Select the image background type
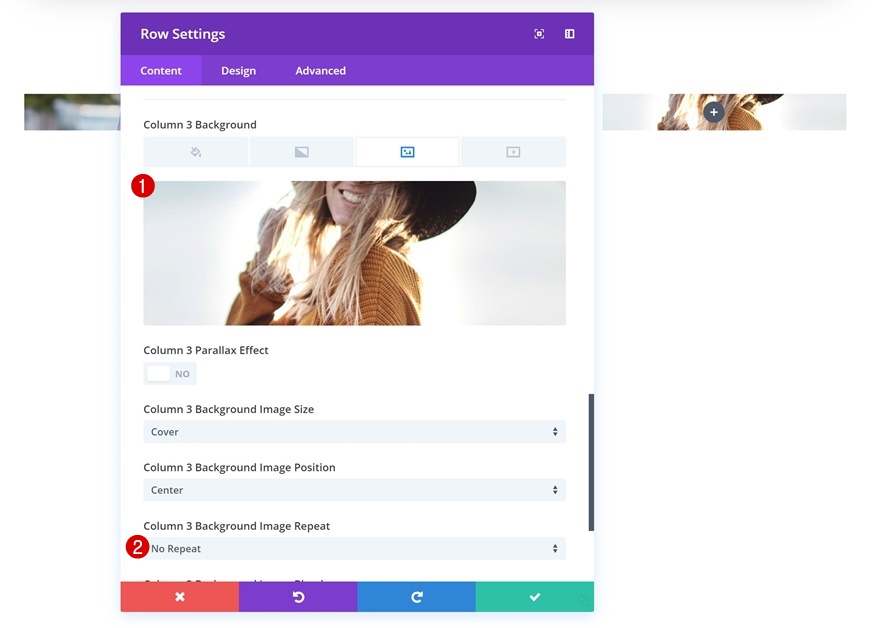The width and height of the screenshot is (880, 628). (407, 151)
